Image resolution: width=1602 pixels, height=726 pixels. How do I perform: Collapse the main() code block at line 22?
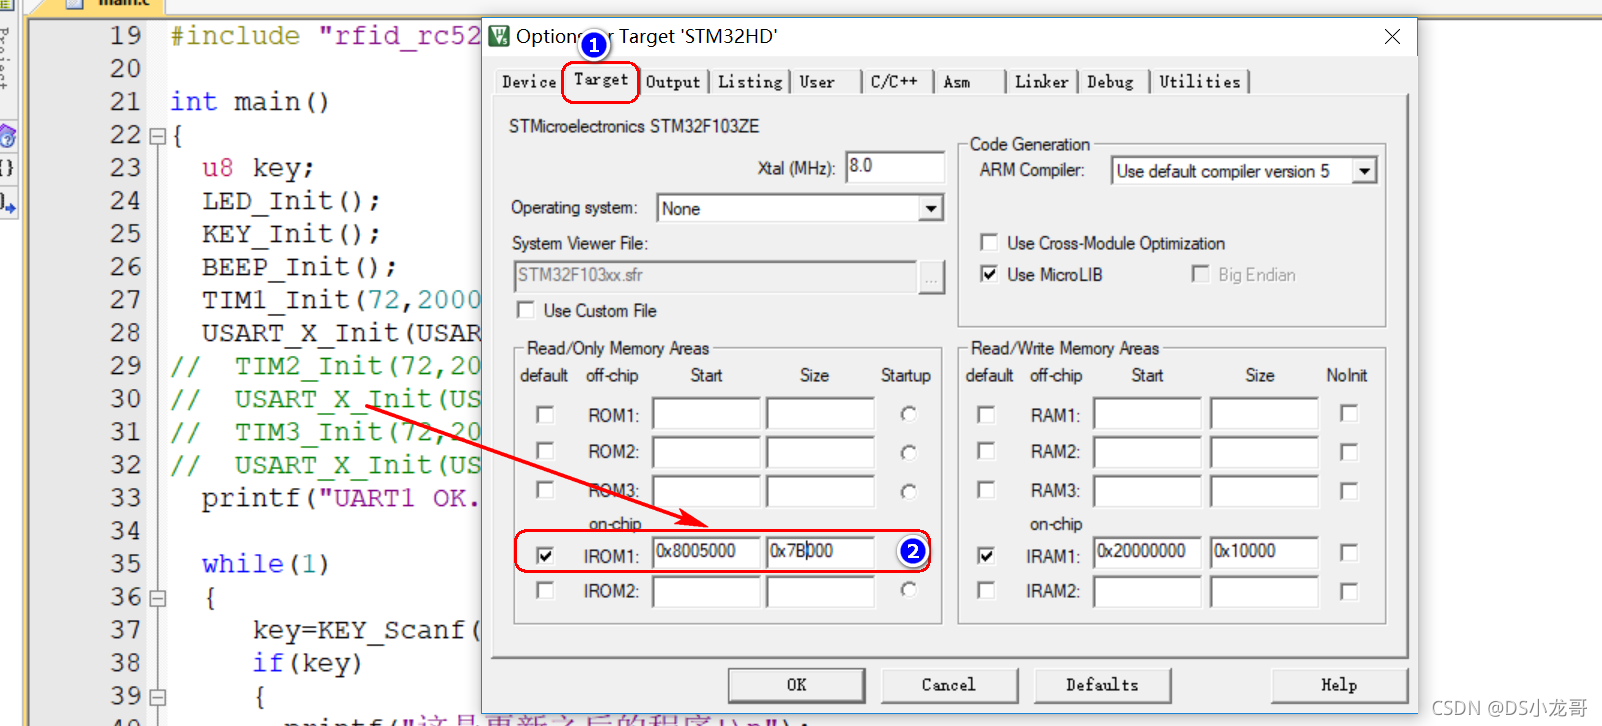point(157,136)
